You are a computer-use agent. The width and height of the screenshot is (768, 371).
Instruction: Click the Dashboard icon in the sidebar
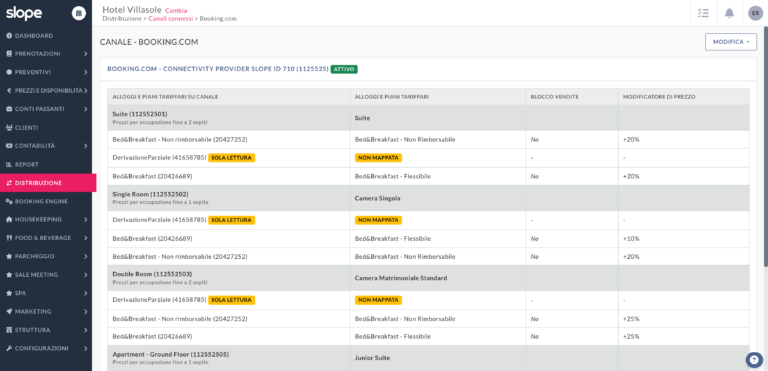(x=9, y=36)
